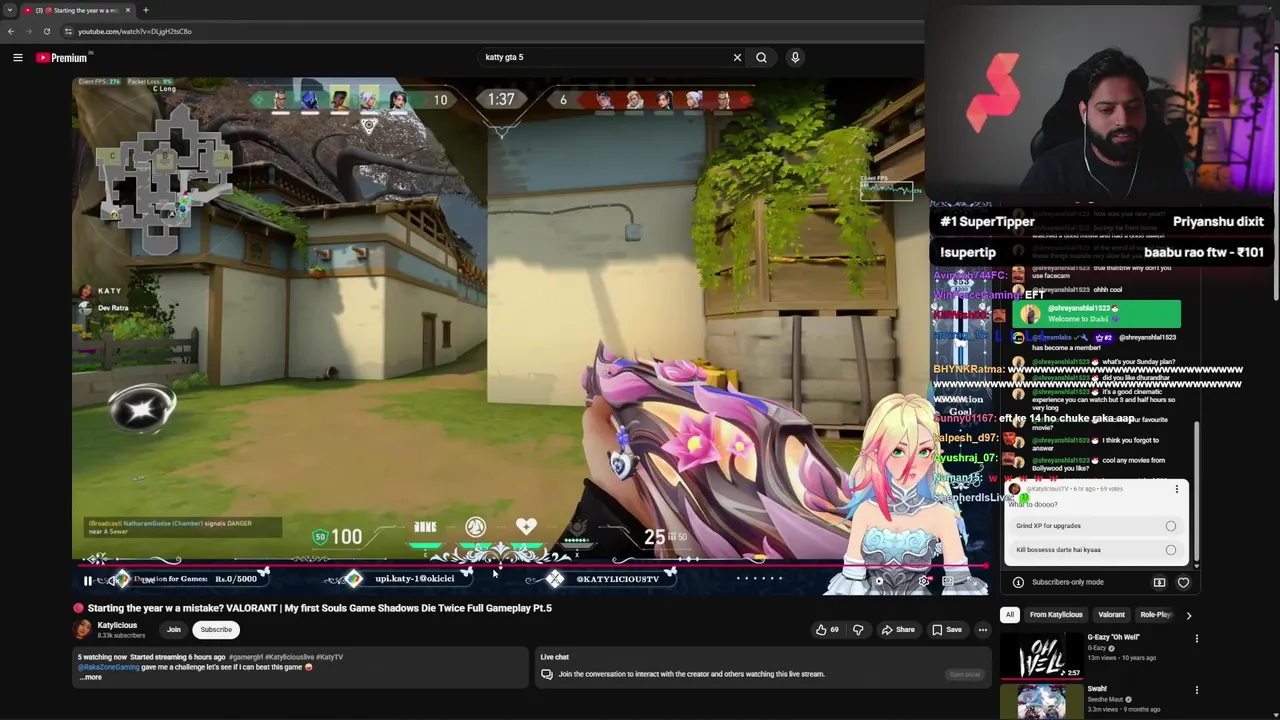Viewport: 1280px width, 720px height.
Task: Save video to a playlist
Action: (x=947, y=630)
